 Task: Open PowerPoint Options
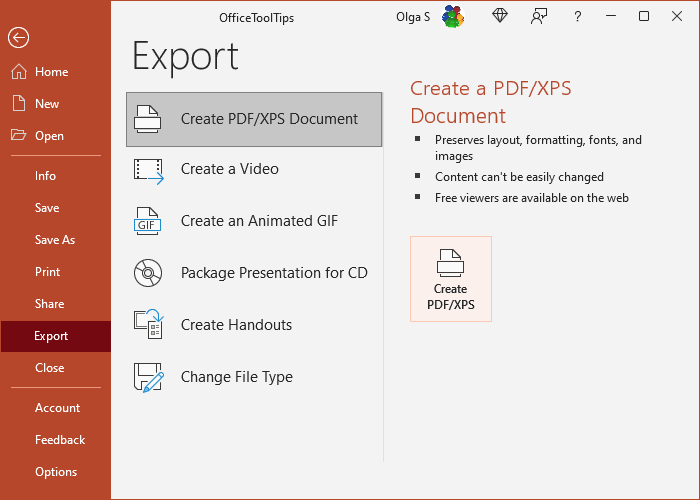[x=56, y=472]
